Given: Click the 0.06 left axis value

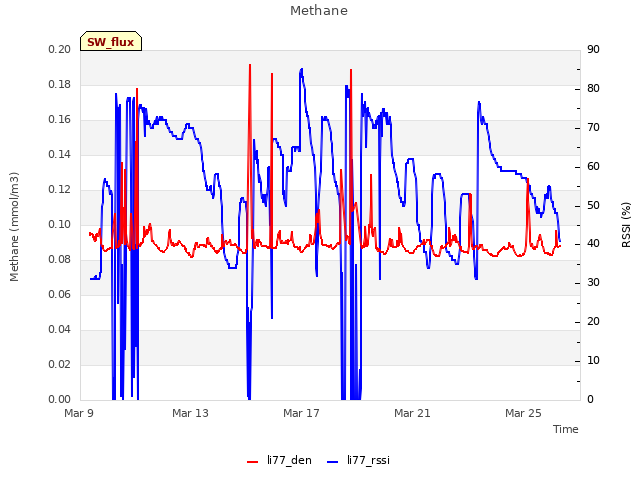Looking at the screenshot, I should coord(60,294).
